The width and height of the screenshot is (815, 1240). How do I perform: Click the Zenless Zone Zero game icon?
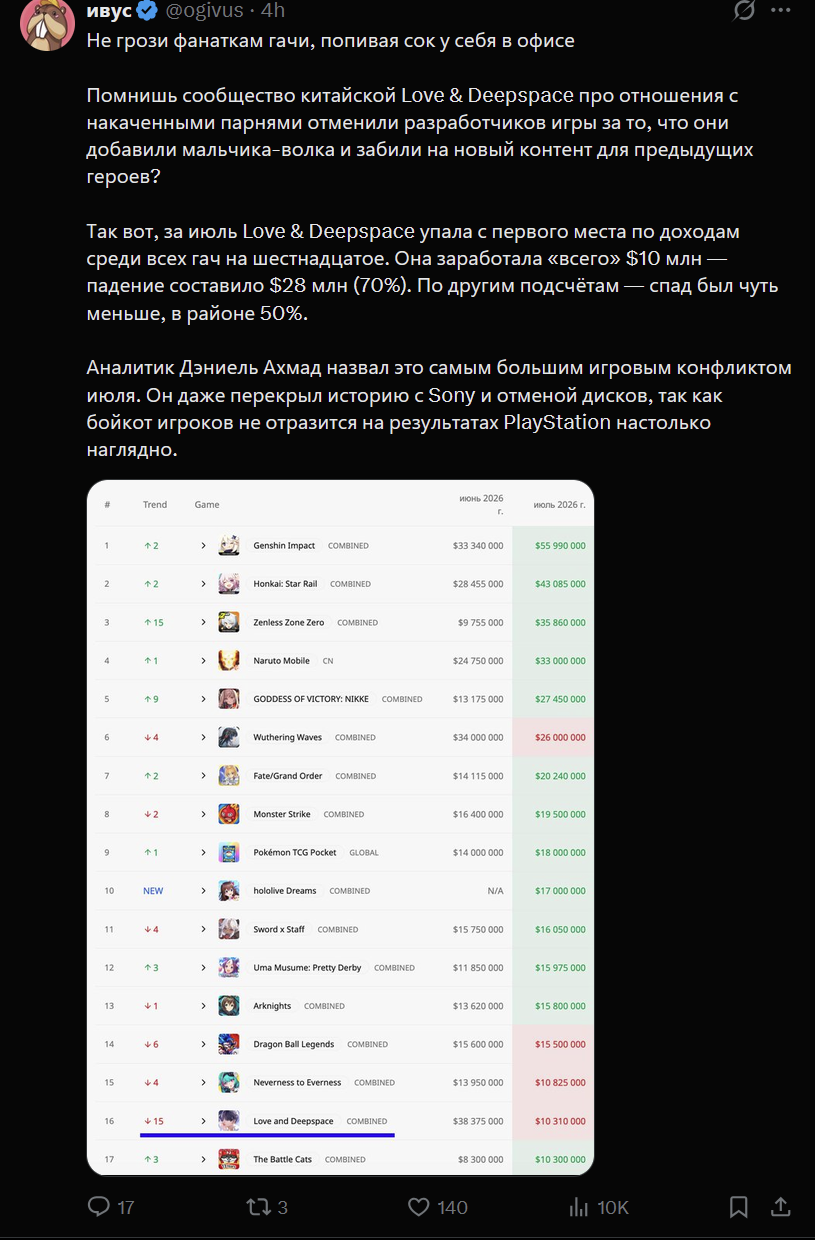point(229,622)
